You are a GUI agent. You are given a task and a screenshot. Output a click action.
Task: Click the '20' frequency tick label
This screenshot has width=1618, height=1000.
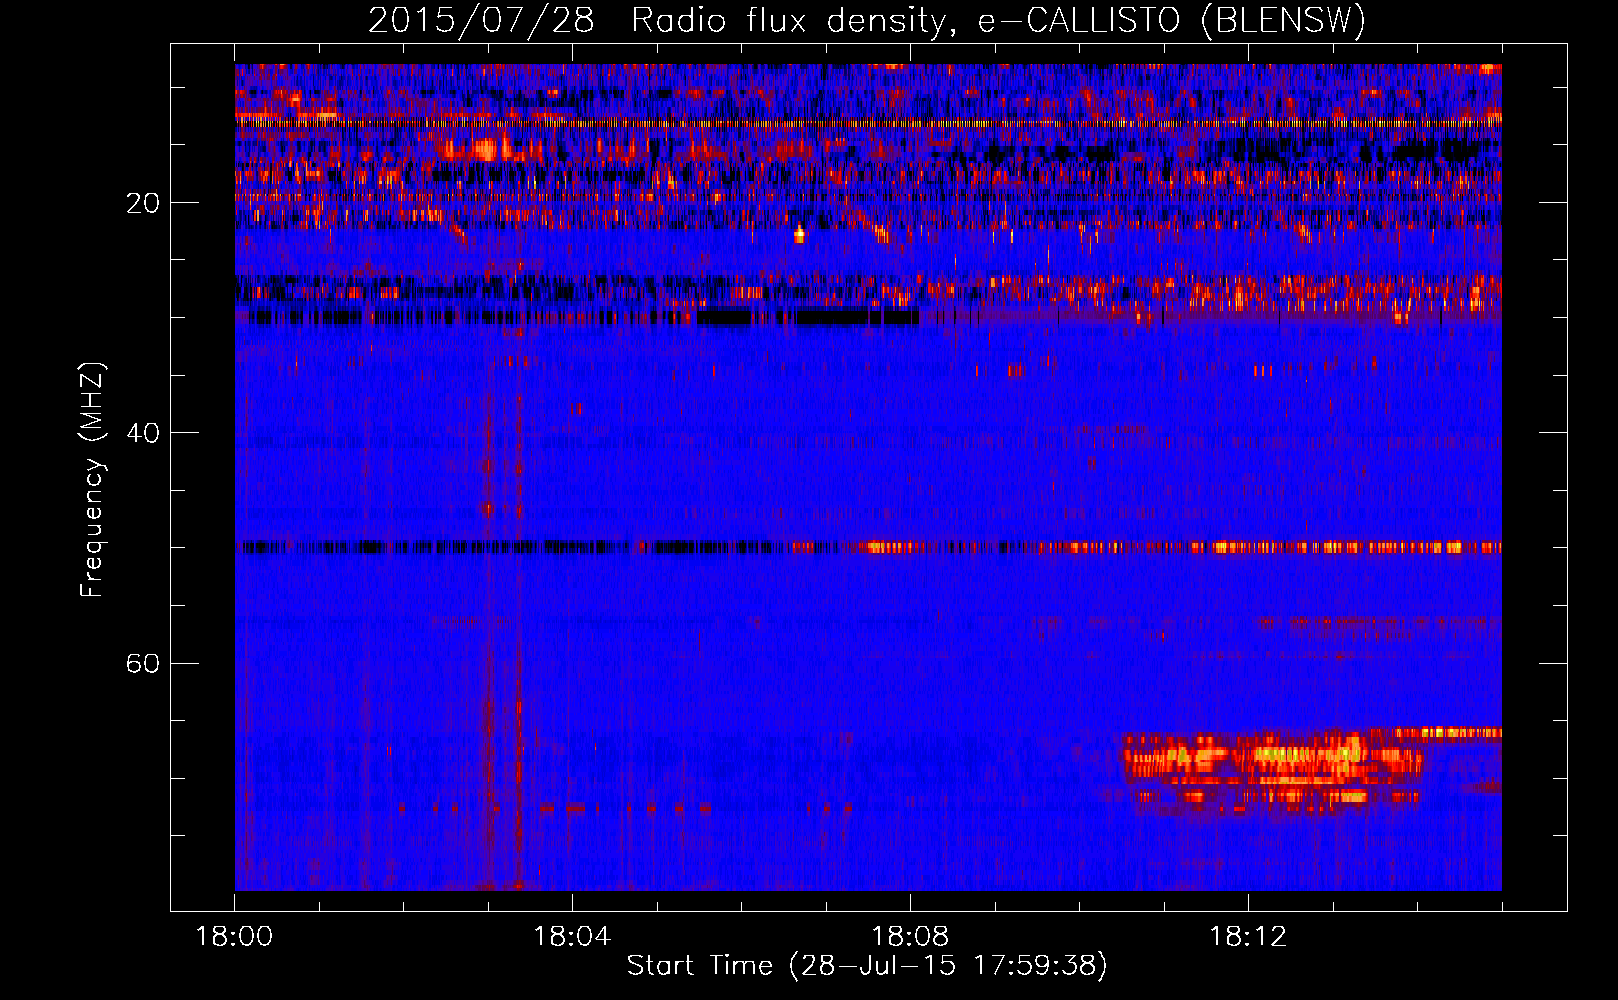(x=143, y=203)
